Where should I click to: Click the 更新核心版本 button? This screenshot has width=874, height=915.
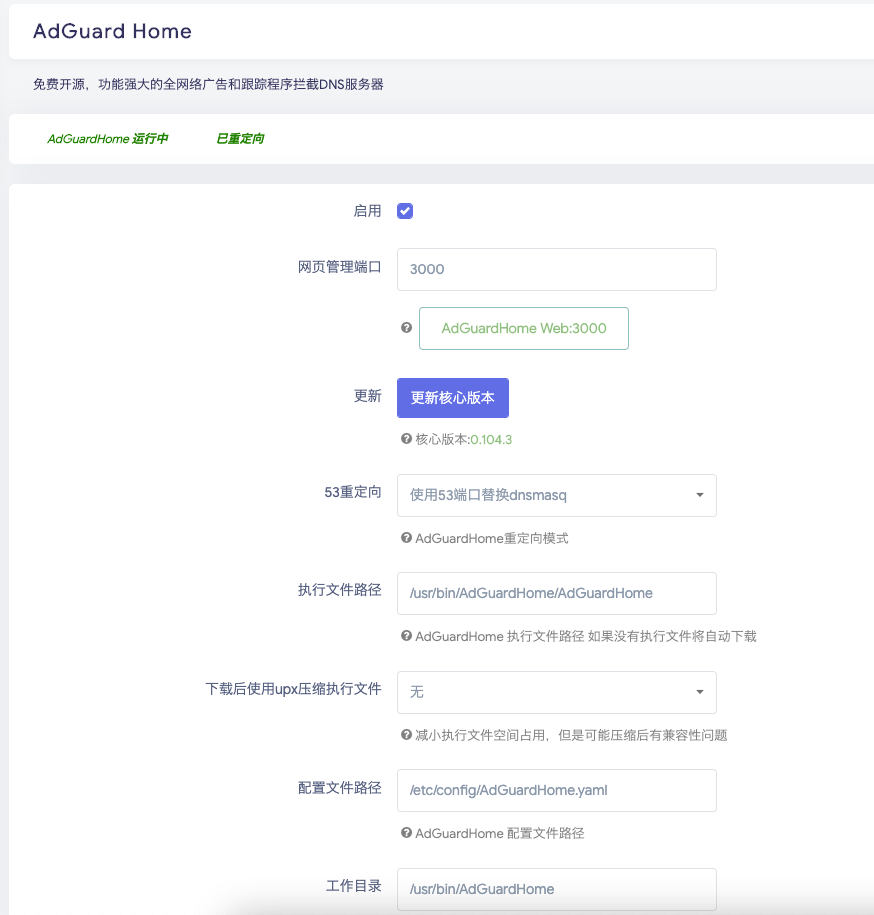453,398
